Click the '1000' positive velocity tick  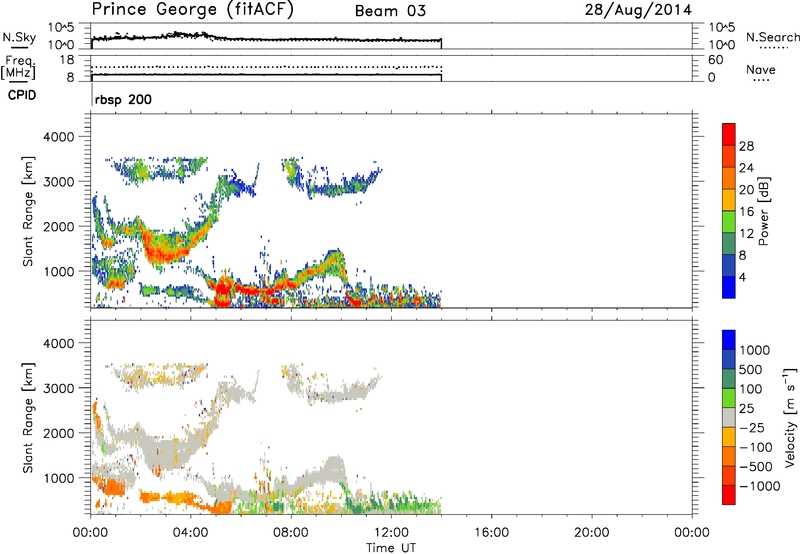(755, 350)
